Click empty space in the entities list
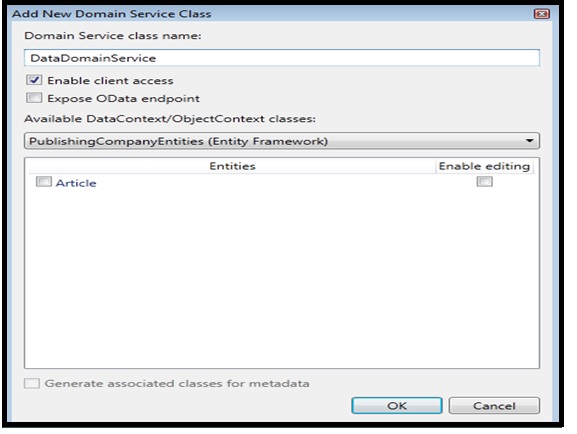Viewport: 577px width, 434px height. click(x=282, y=276)
